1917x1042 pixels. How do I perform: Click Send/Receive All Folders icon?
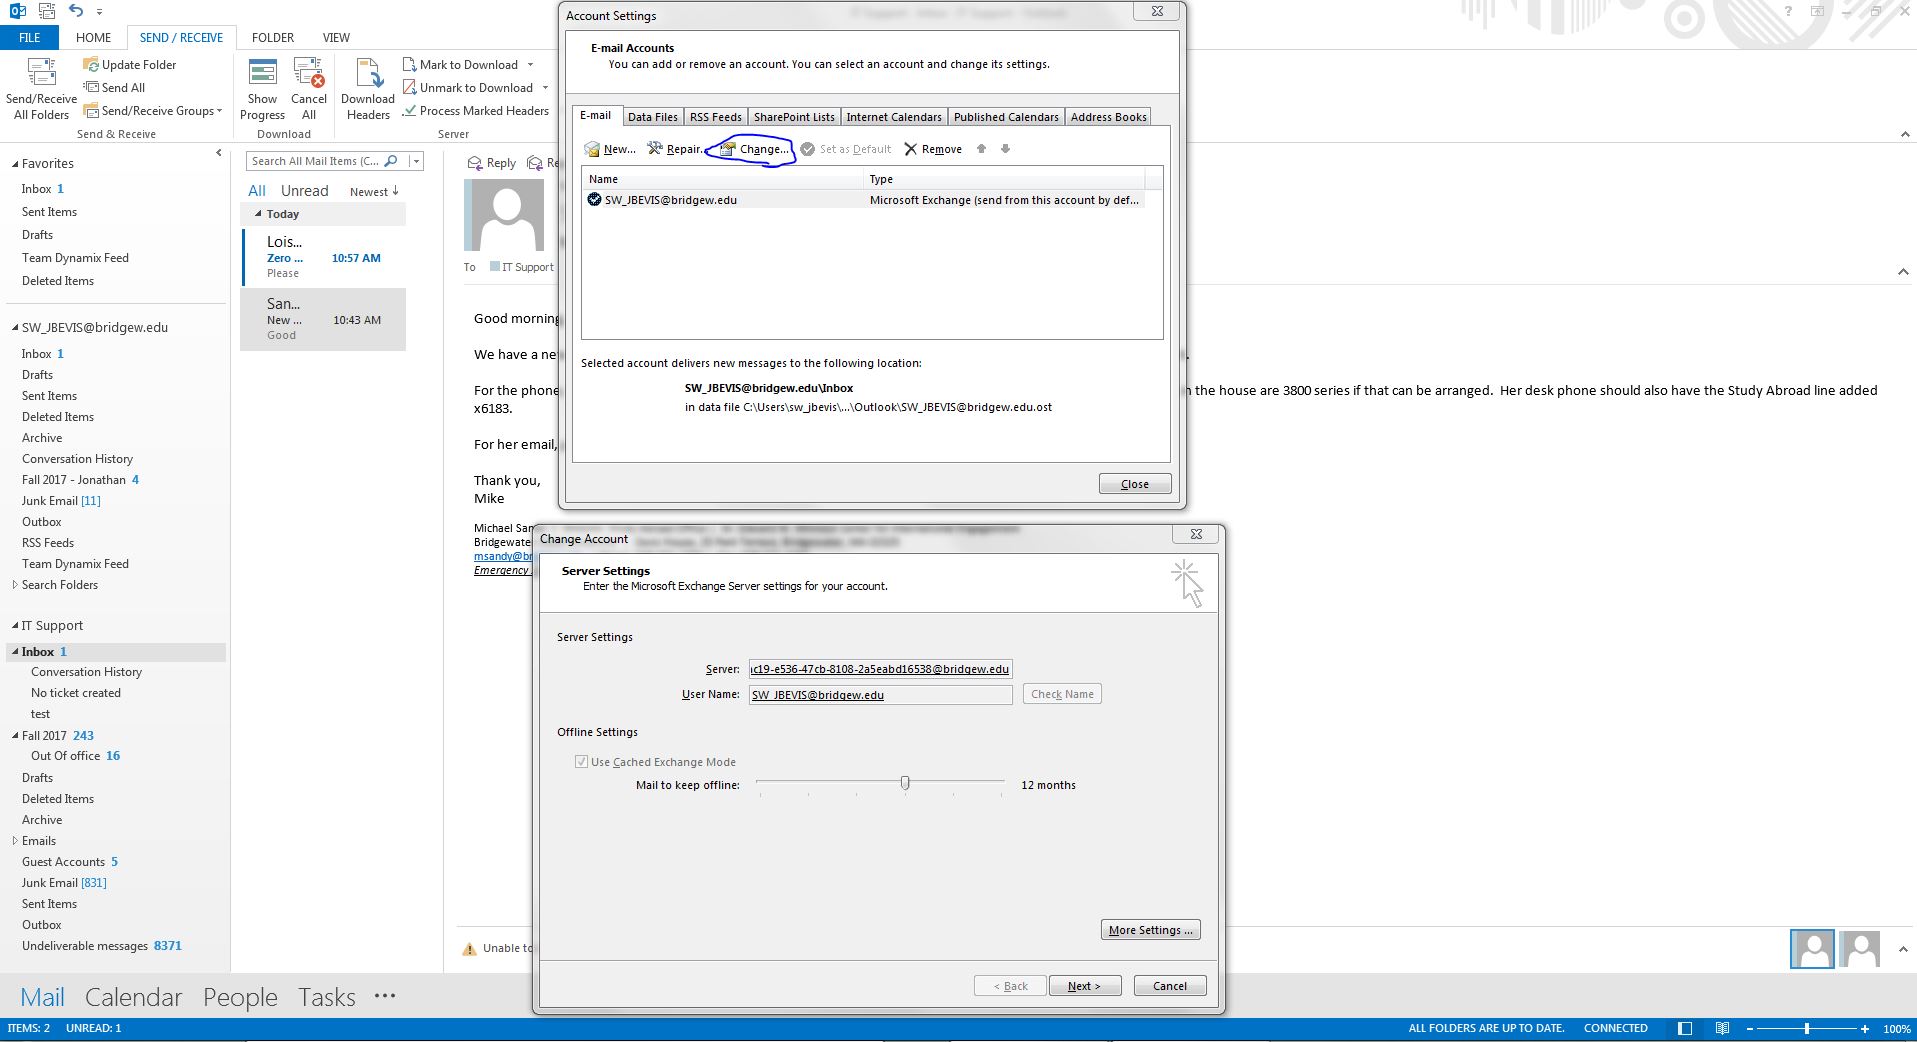click(41, 74)
